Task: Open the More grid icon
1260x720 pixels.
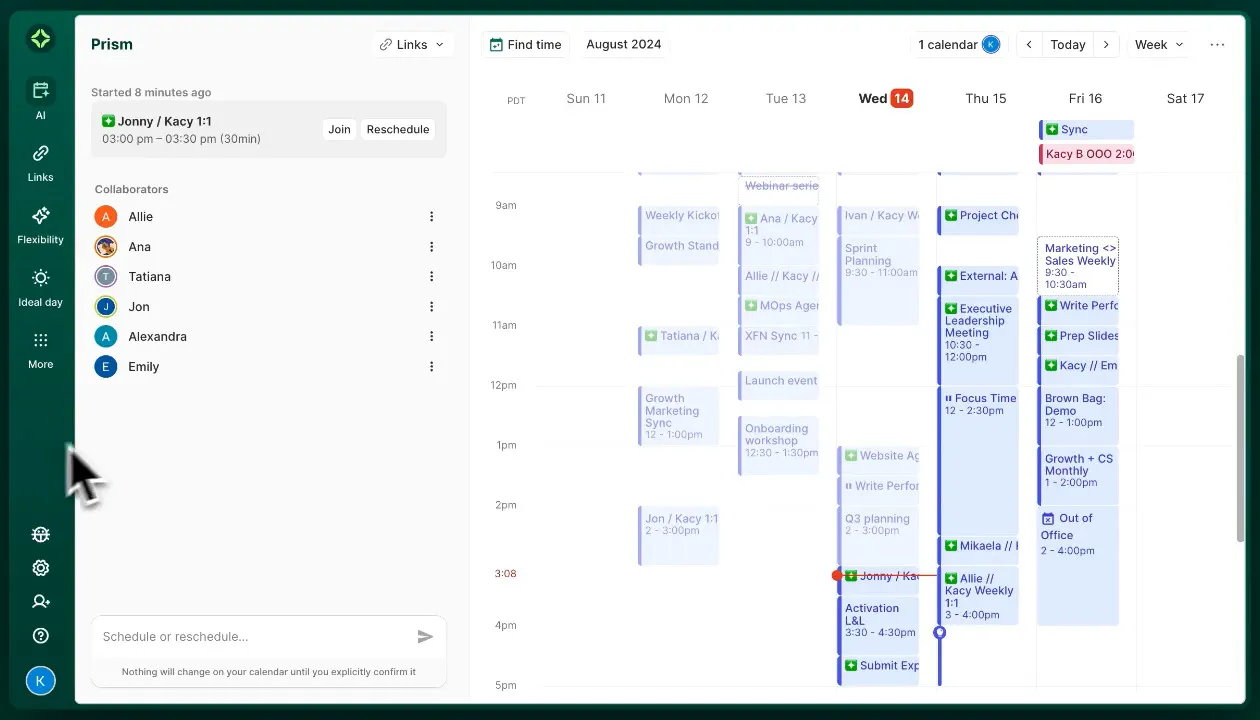Action: click(40, 340)
